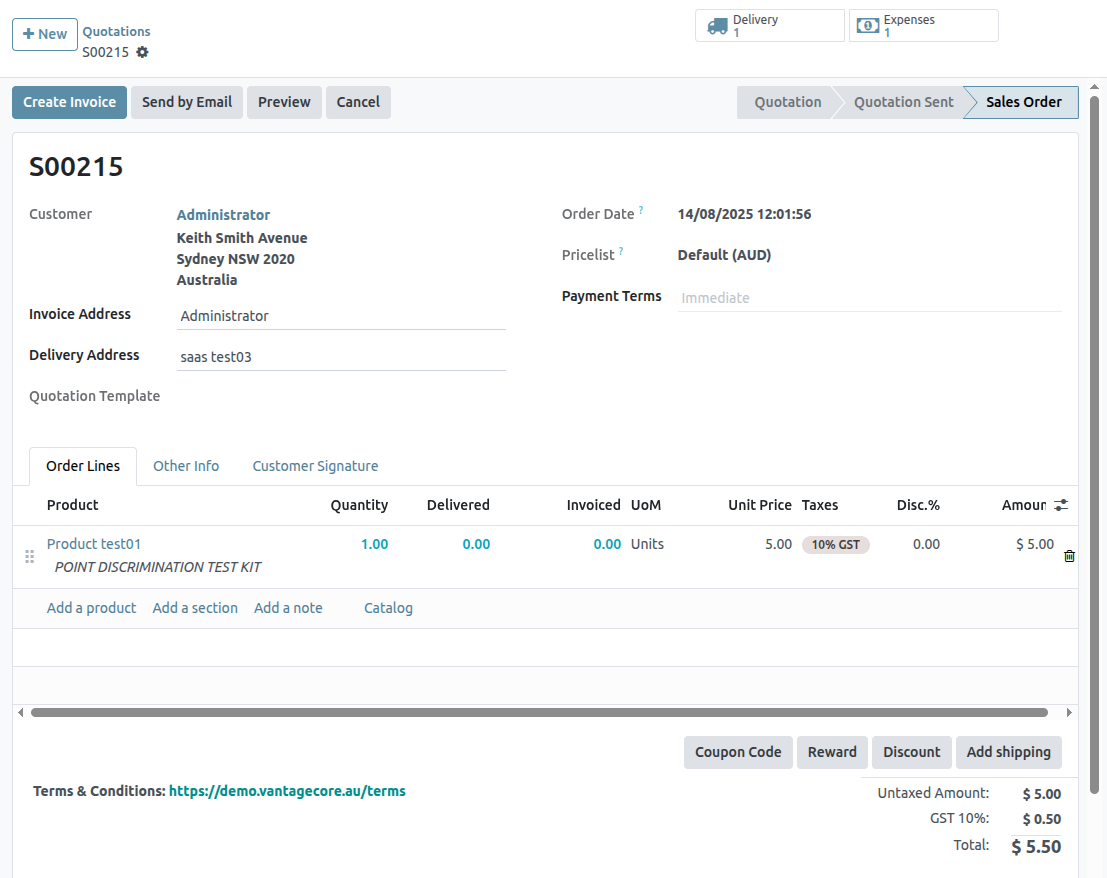Open the Payment Terms dropdown field
This screenshot has height=878, width=1107.
[868, 298]
